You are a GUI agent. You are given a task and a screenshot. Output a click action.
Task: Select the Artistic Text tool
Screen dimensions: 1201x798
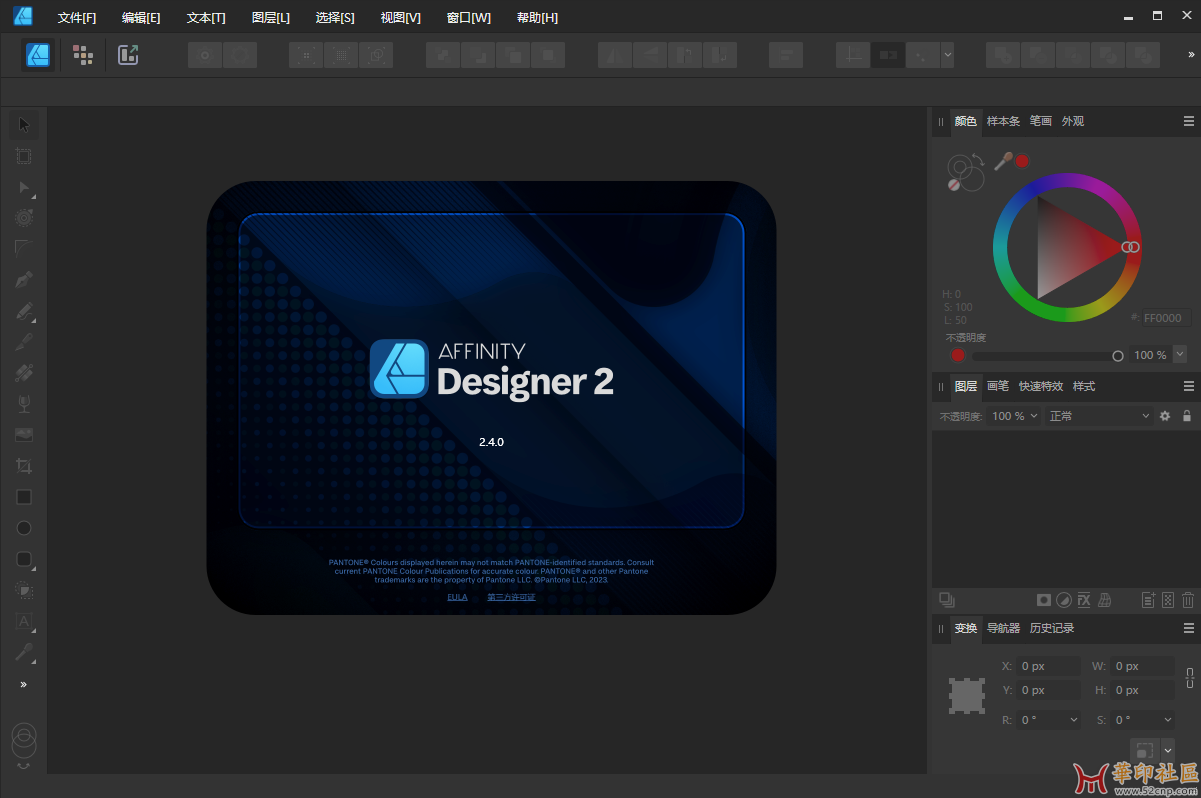coord(24,621)
